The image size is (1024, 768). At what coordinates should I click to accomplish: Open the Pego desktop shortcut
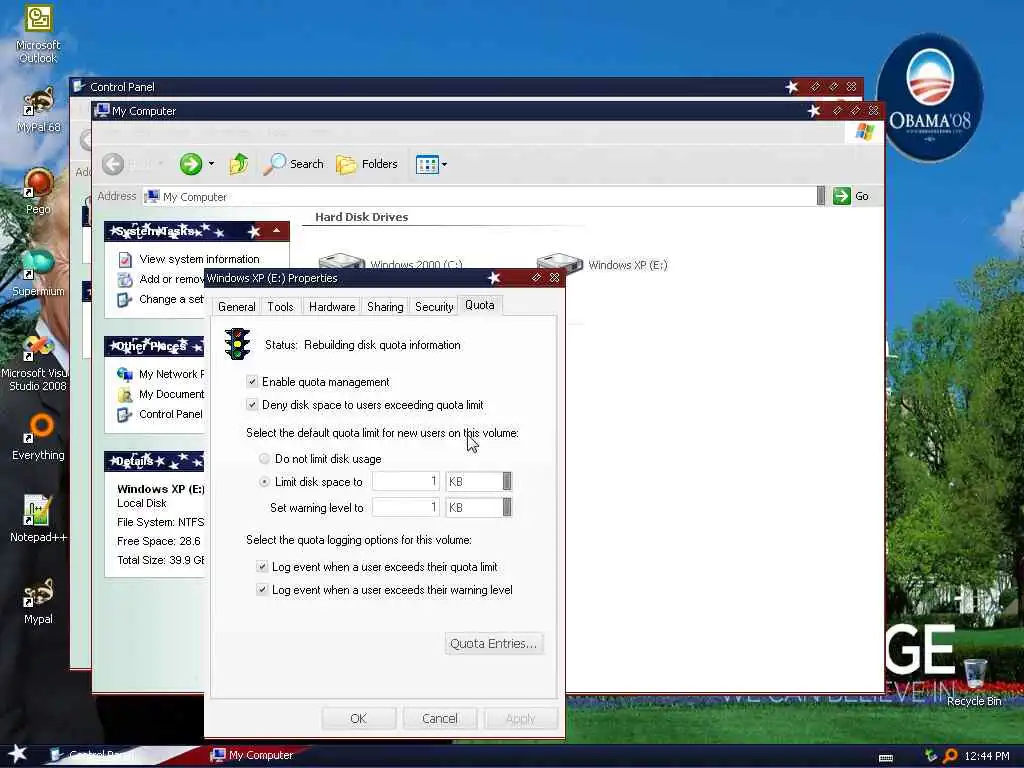coord(38,191)
